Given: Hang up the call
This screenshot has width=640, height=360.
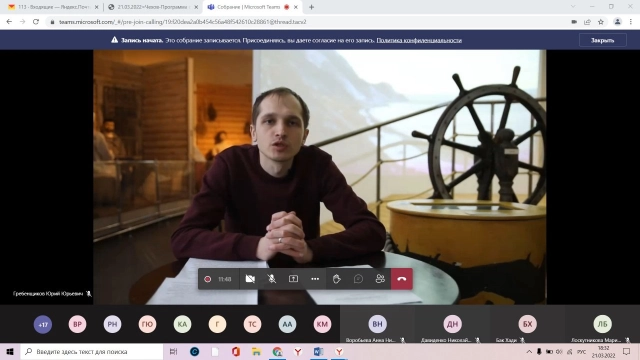Looking at the screenshot, I should (402, 279).
